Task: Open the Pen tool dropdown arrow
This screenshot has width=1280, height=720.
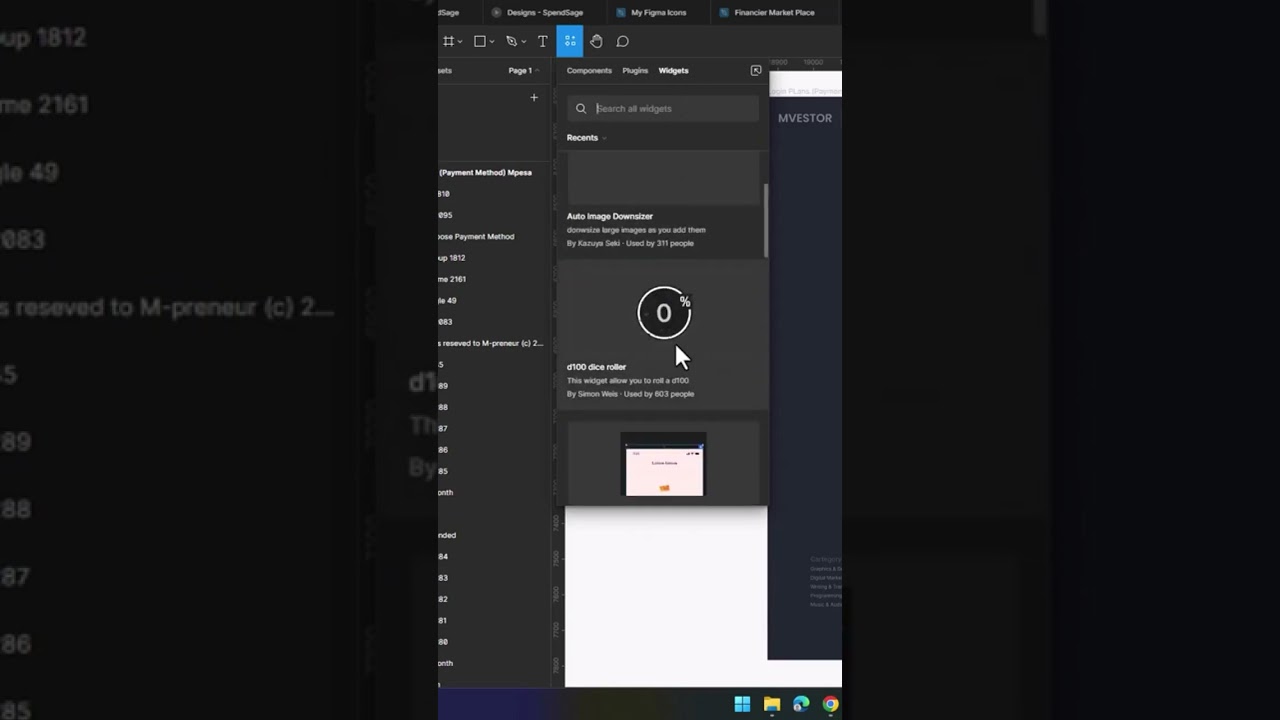Action: click(523, 42)
